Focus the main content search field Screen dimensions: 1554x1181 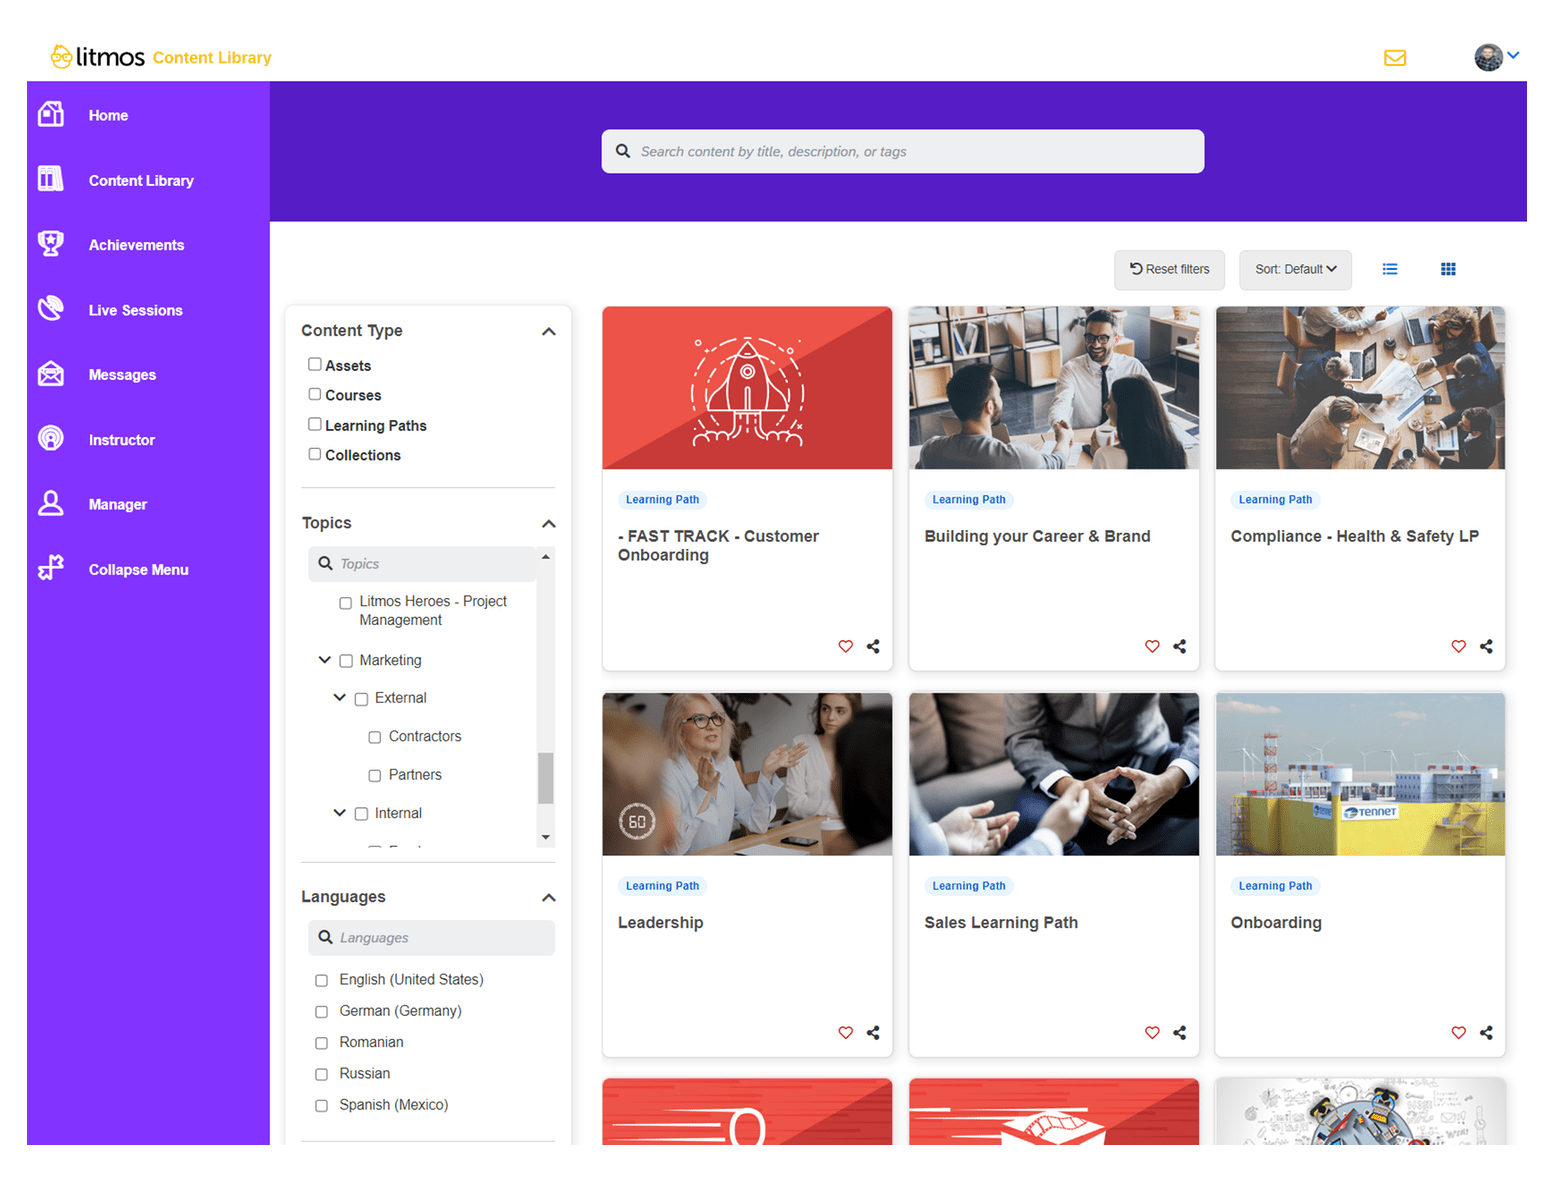pyautogui.click(x=902, y=151)
